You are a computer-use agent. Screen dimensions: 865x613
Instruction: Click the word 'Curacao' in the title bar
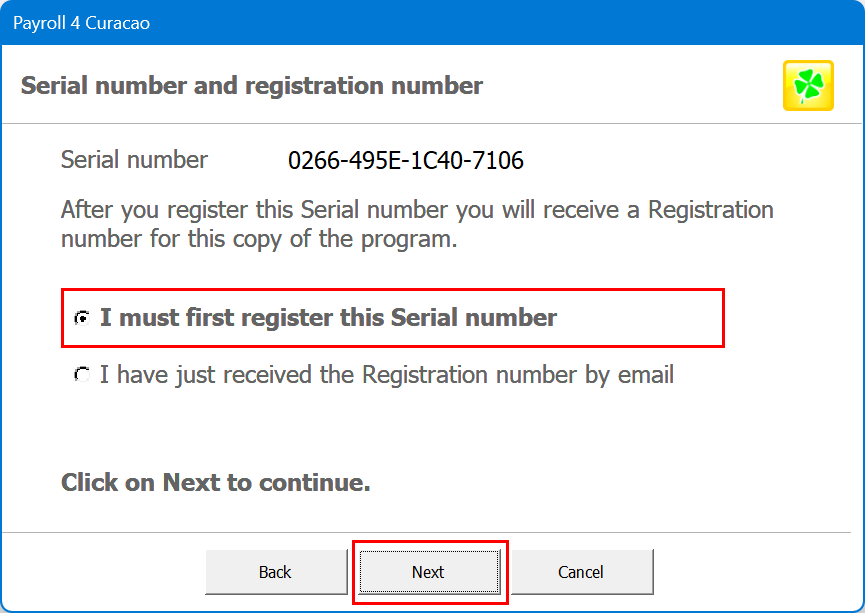pos(119,22)
